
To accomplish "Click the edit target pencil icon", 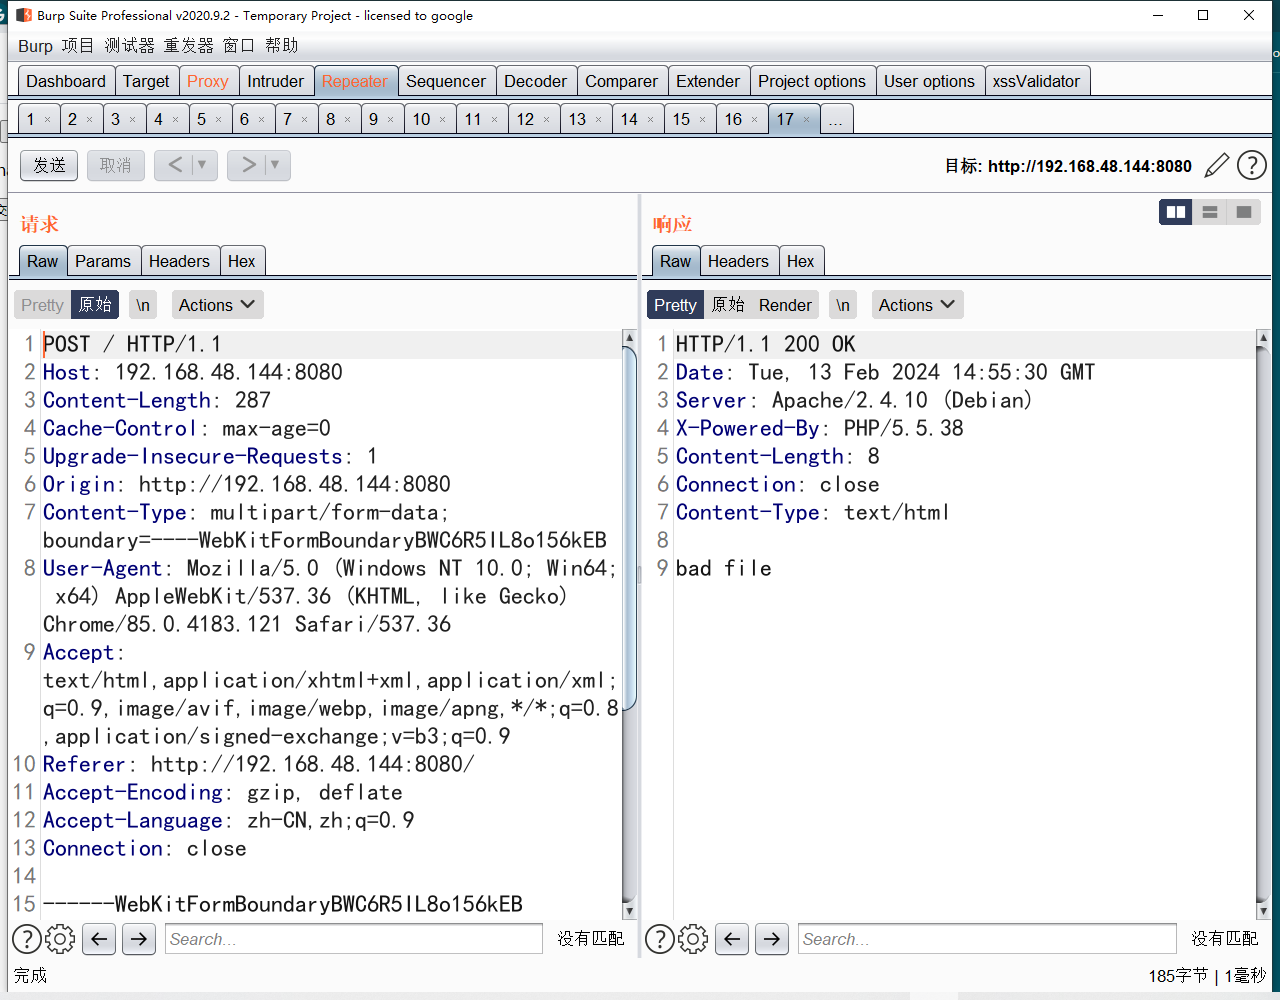I will pos(1216,165).
